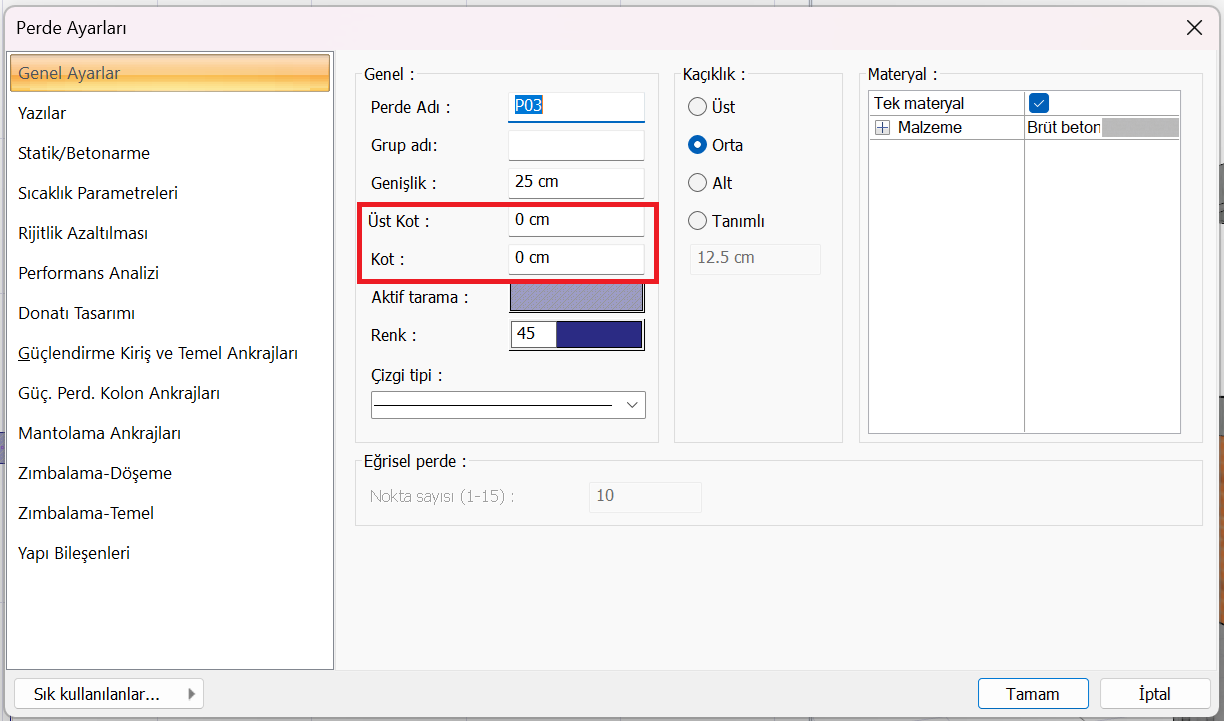This screenshot has height=721, width=1224.
Task: Open the Yazılar settings page
Action: [x=42, y=113]
